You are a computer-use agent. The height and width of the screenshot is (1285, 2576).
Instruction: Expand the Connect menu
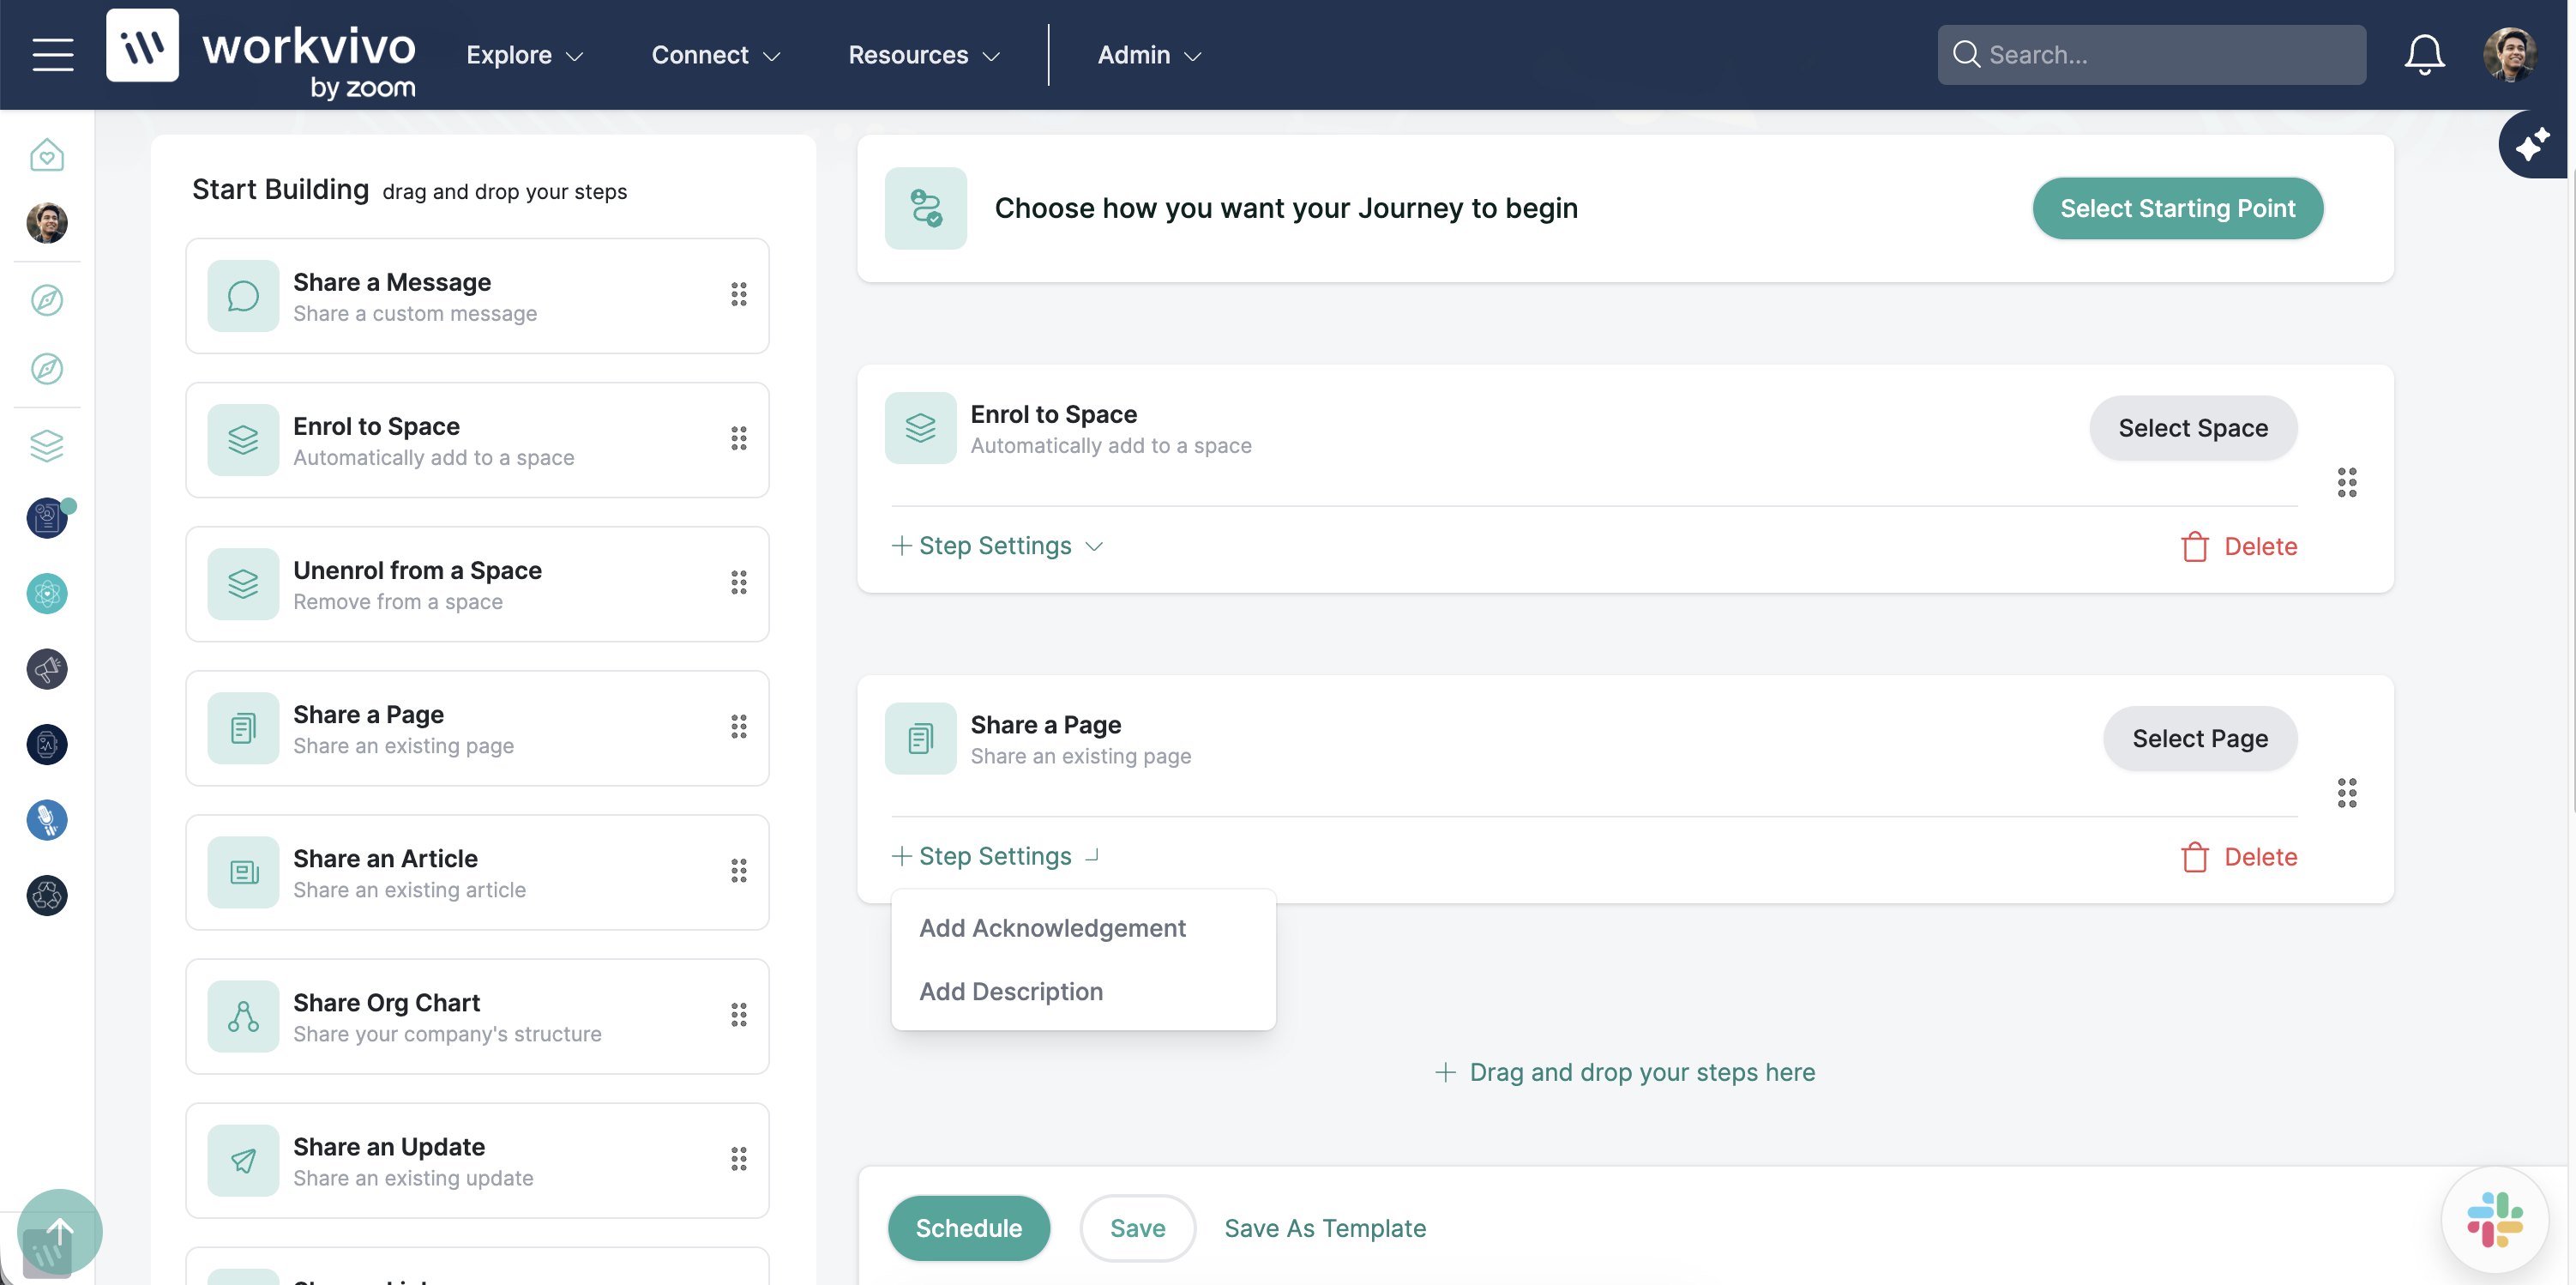[x=716, y=55]
